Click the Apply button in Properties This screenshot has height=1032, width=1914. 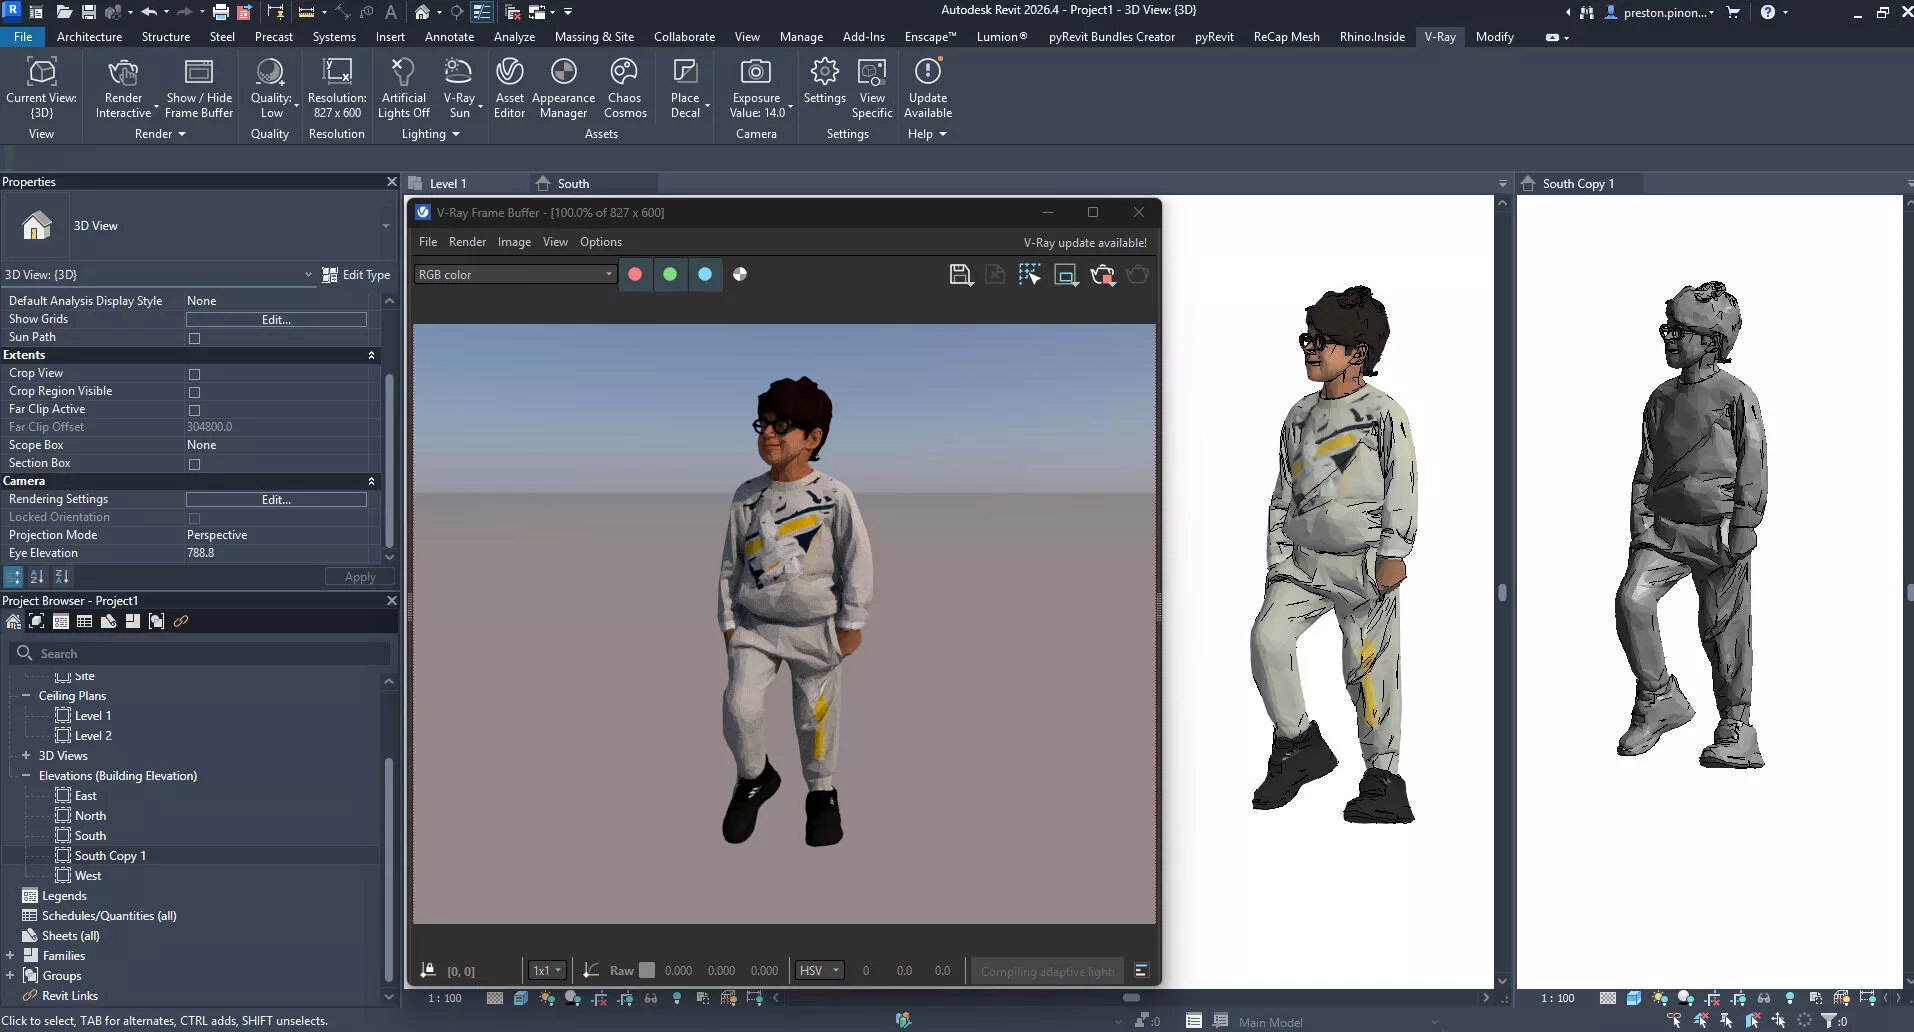pyautogui.click(x=360, y=577)
